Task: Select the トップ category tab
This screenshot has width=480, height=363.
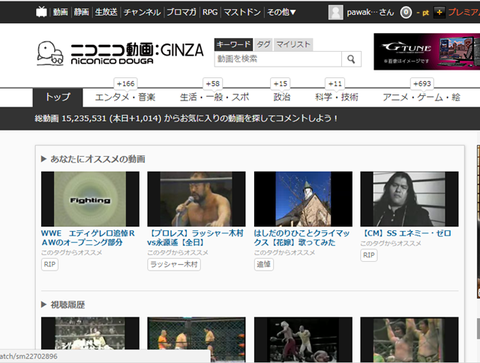Action: click(58, 97)
